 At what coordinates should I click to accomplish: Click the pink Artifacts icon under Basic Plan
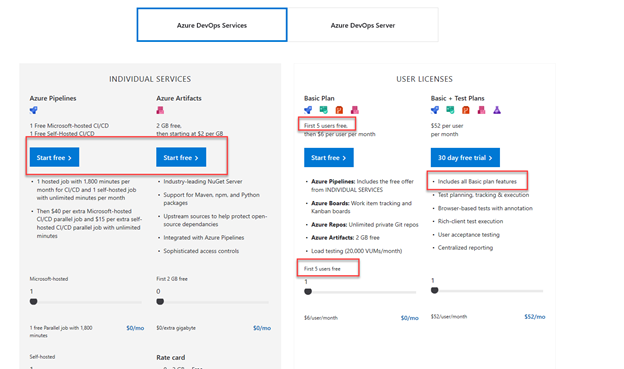(355, 110)
